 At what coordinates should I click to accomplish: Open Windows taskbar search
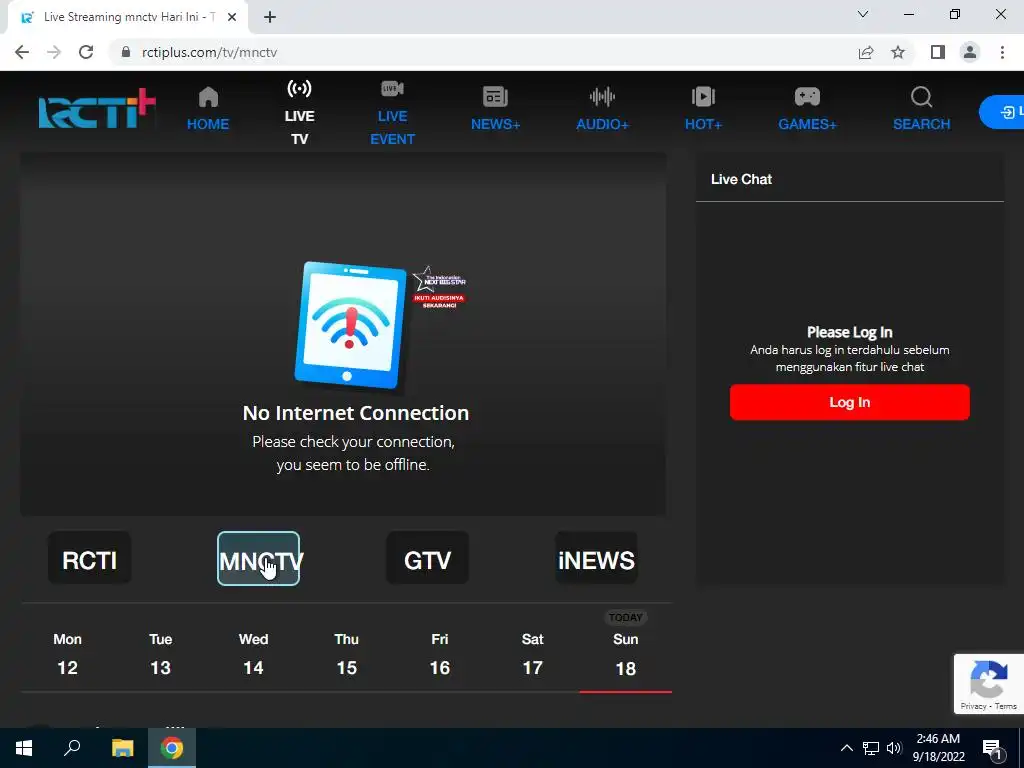tap(72, 748)
